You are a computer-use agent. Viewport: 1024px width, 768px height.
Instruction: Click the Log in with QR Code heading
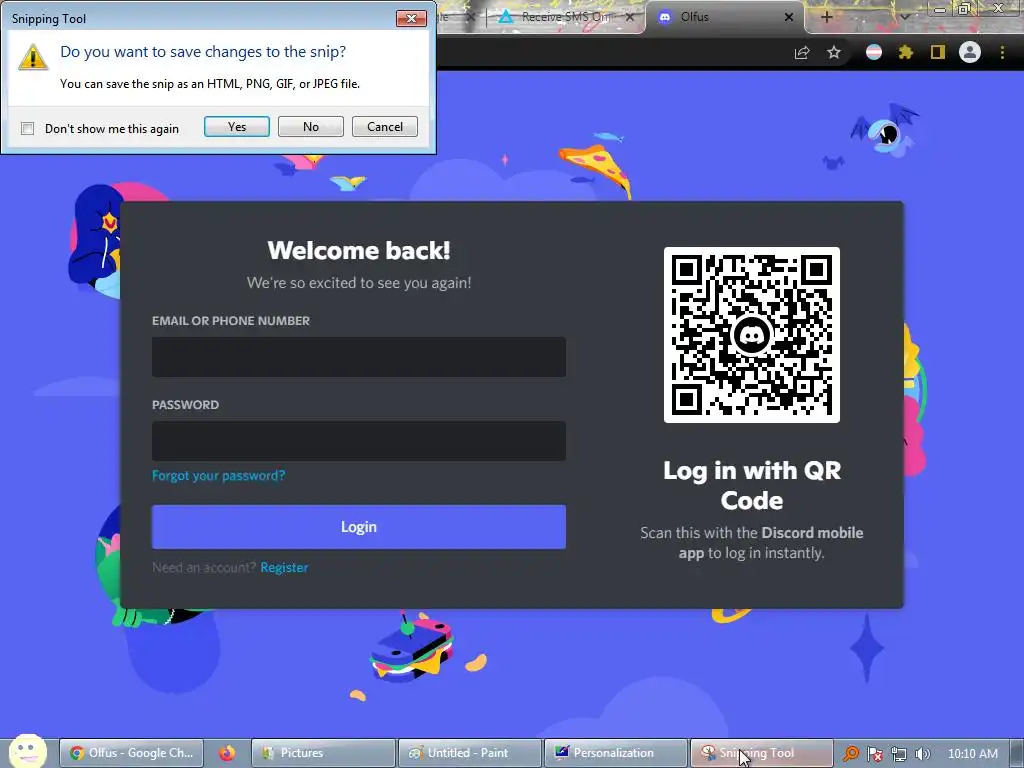click(752, 485)
